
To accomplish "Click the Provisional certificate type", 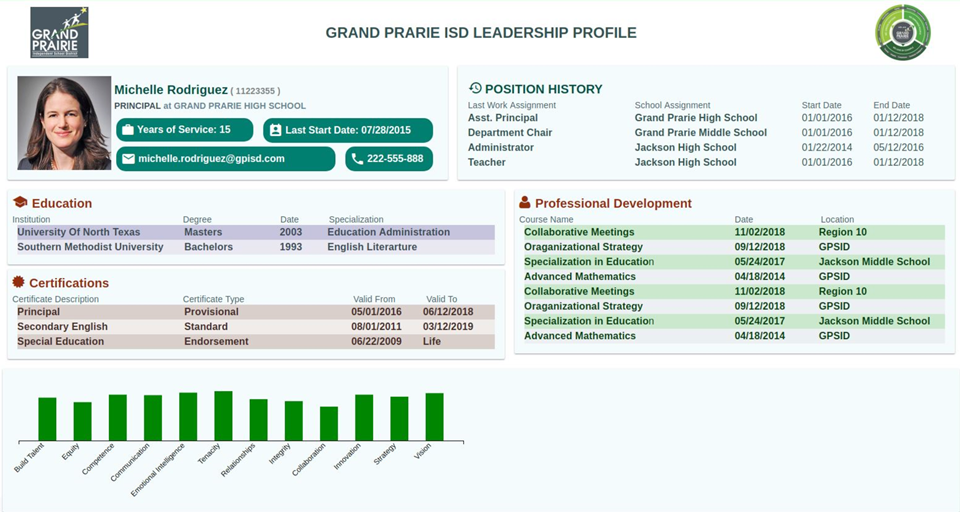I will pos(211,312).
